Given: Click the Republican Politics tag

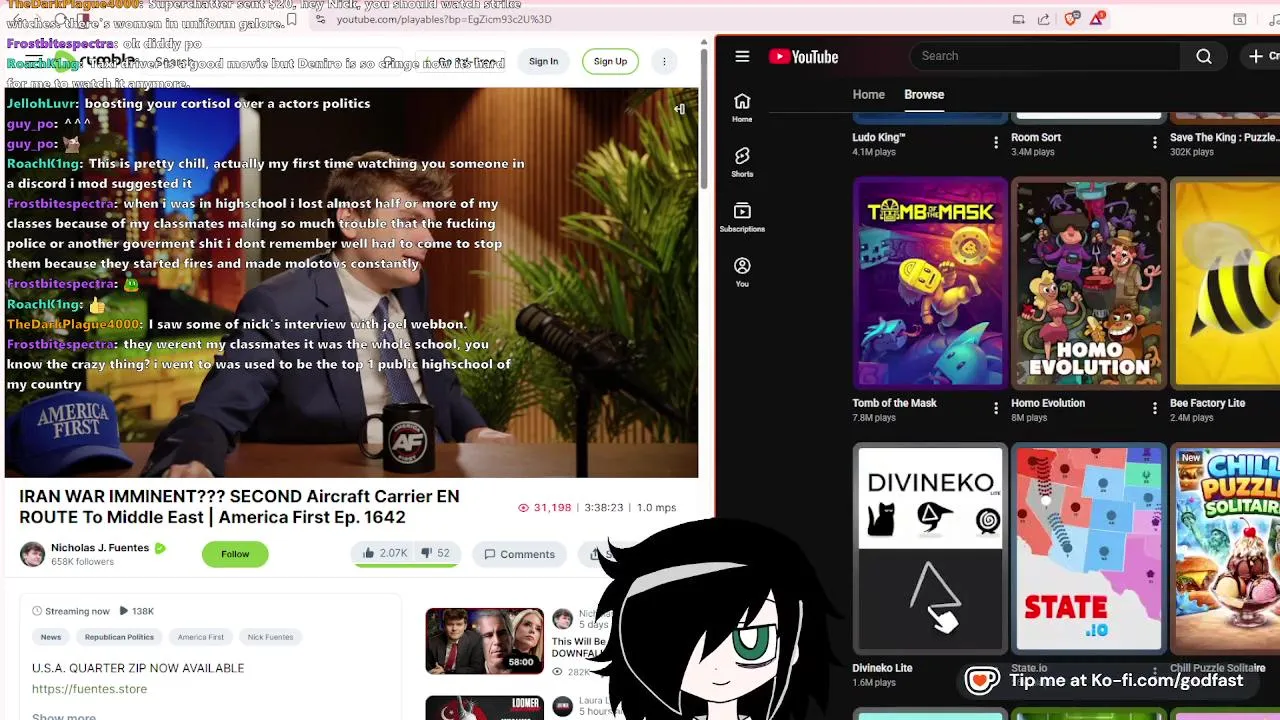Looking at the screenshot, I should click(119, 637).
